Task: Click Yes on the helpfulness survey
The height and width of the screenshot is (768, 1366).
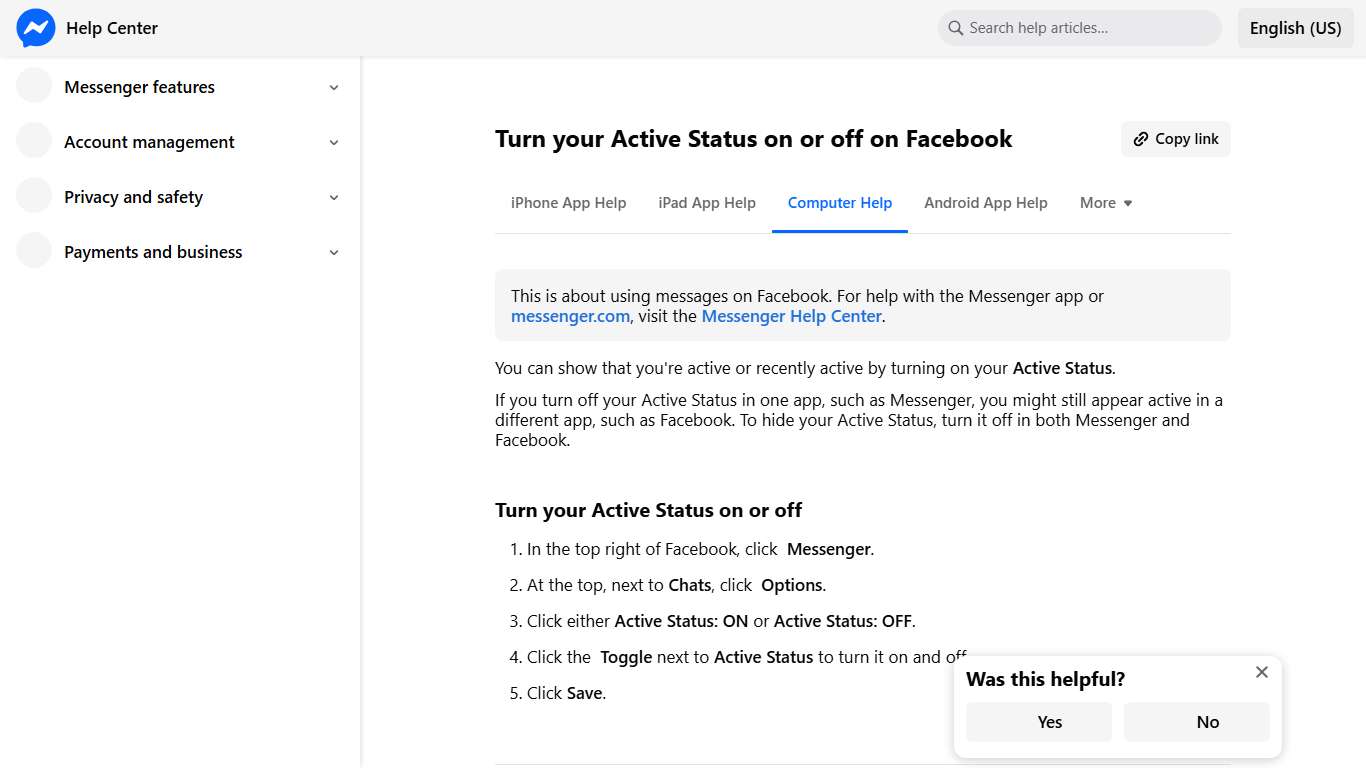Action: coord(1049,721)
